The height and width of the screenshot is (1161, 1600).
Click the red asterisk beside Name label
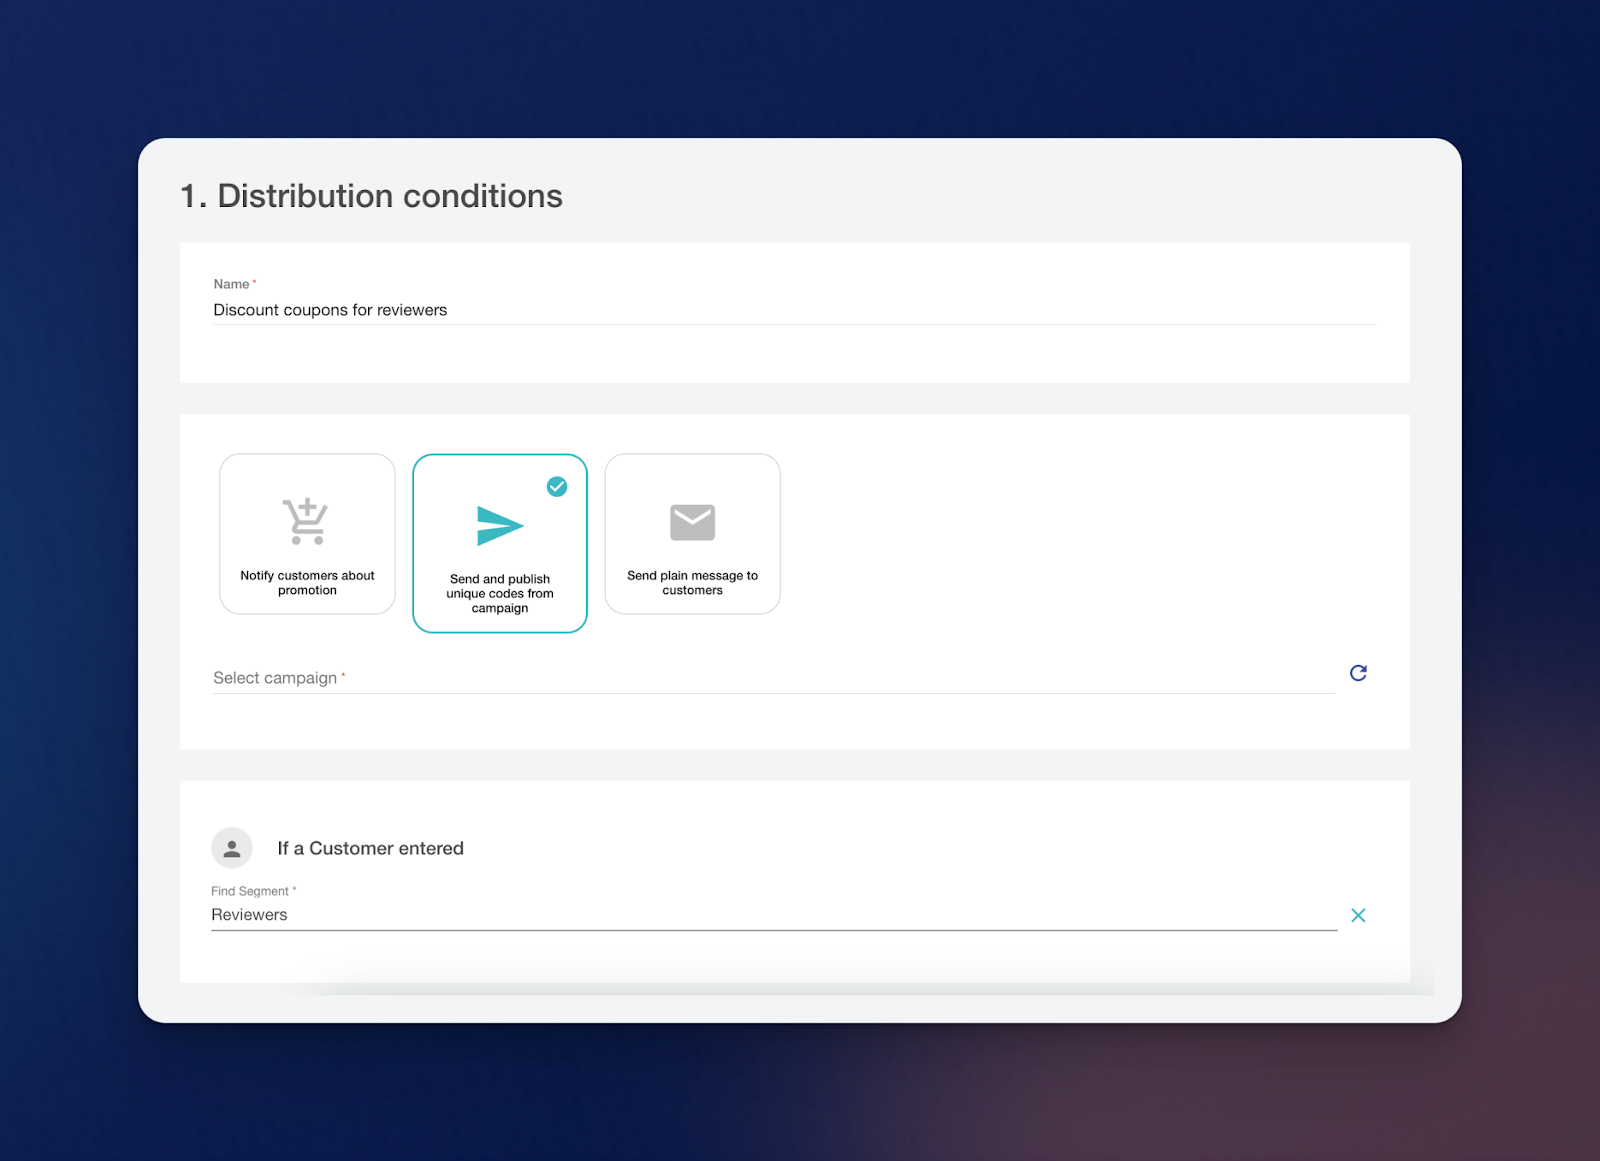(255, 282)
